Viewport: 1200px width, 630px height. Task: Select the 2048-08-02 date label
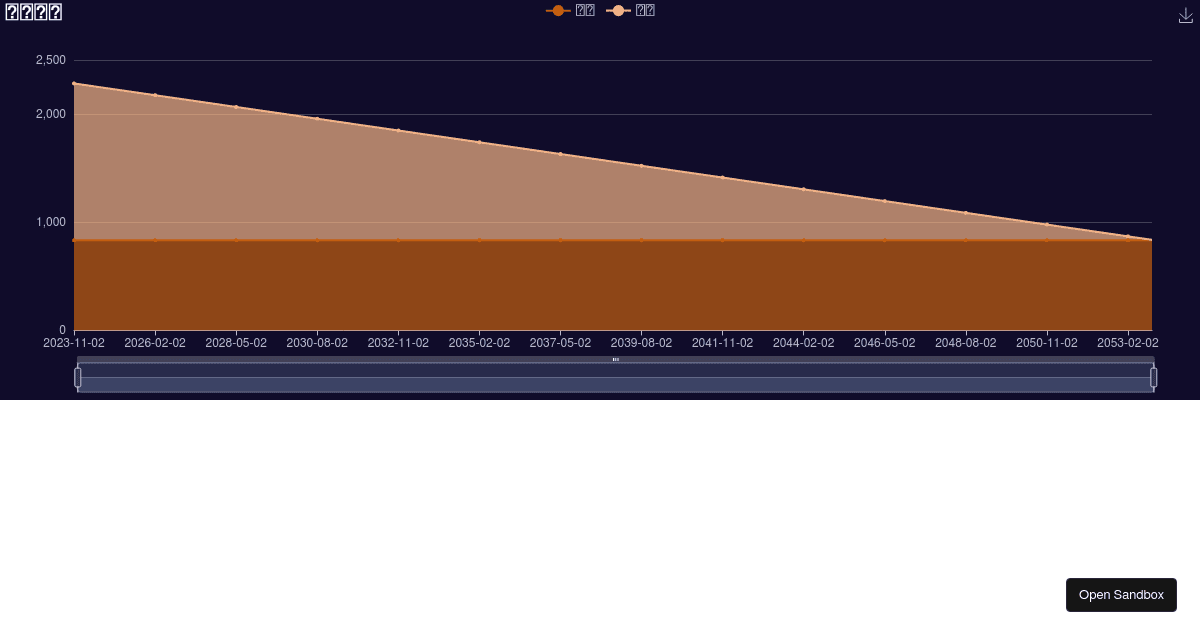tap(965, 342)
